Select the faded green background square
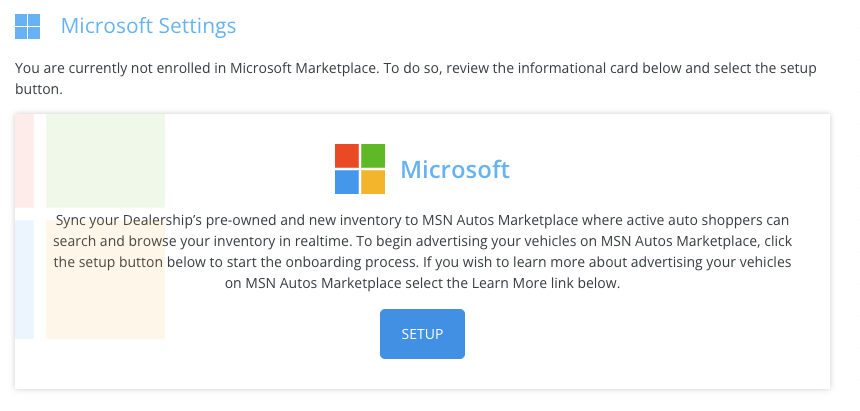This screenshot has height=411, width=860. [x=105, y=161]
